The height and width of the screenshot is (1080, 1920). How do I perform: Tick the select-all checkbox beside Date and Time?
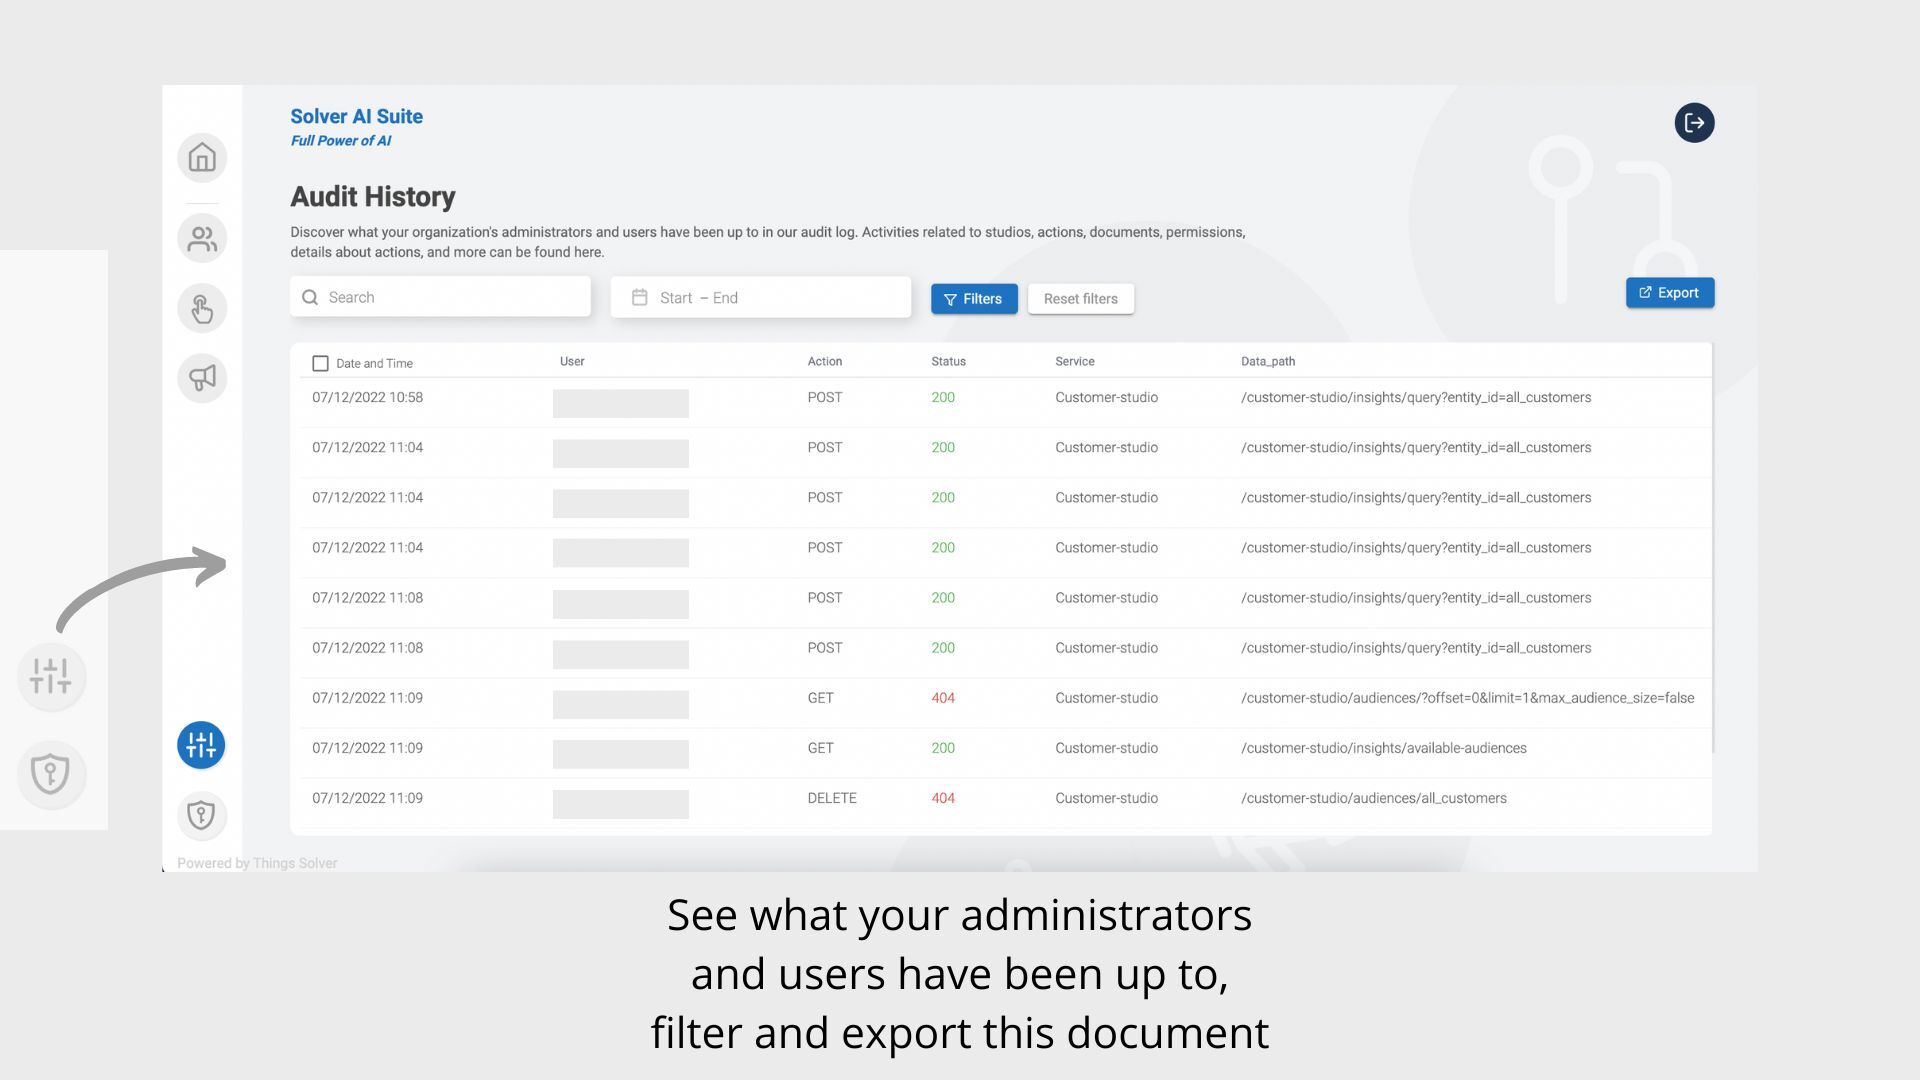click(320, 363)
